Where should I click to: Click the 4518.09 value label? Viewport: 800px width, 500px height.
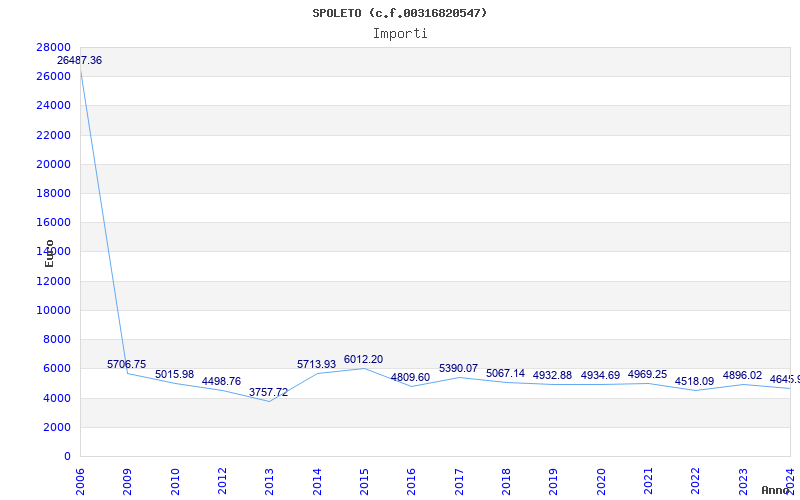694,381
